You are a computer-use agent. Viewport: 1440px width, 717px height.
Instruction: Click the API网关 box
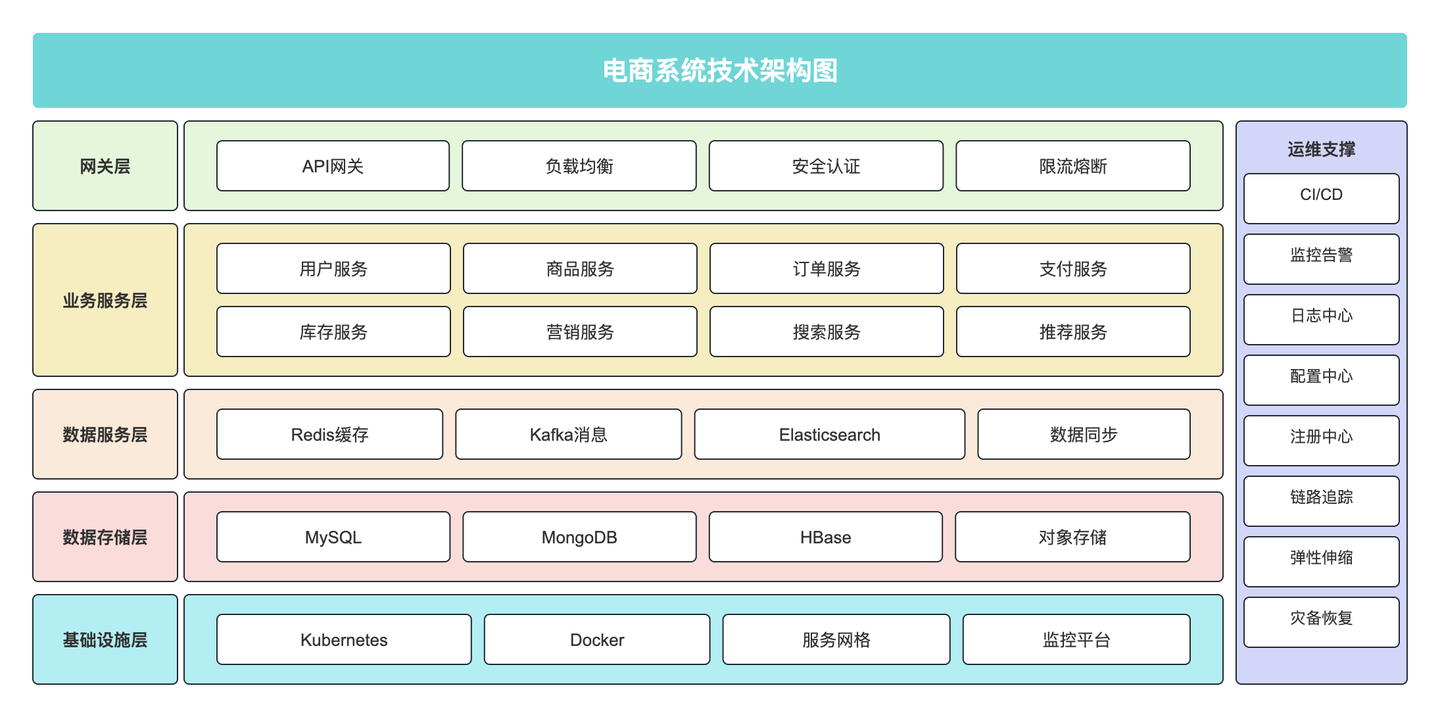[x=333, y=166]
